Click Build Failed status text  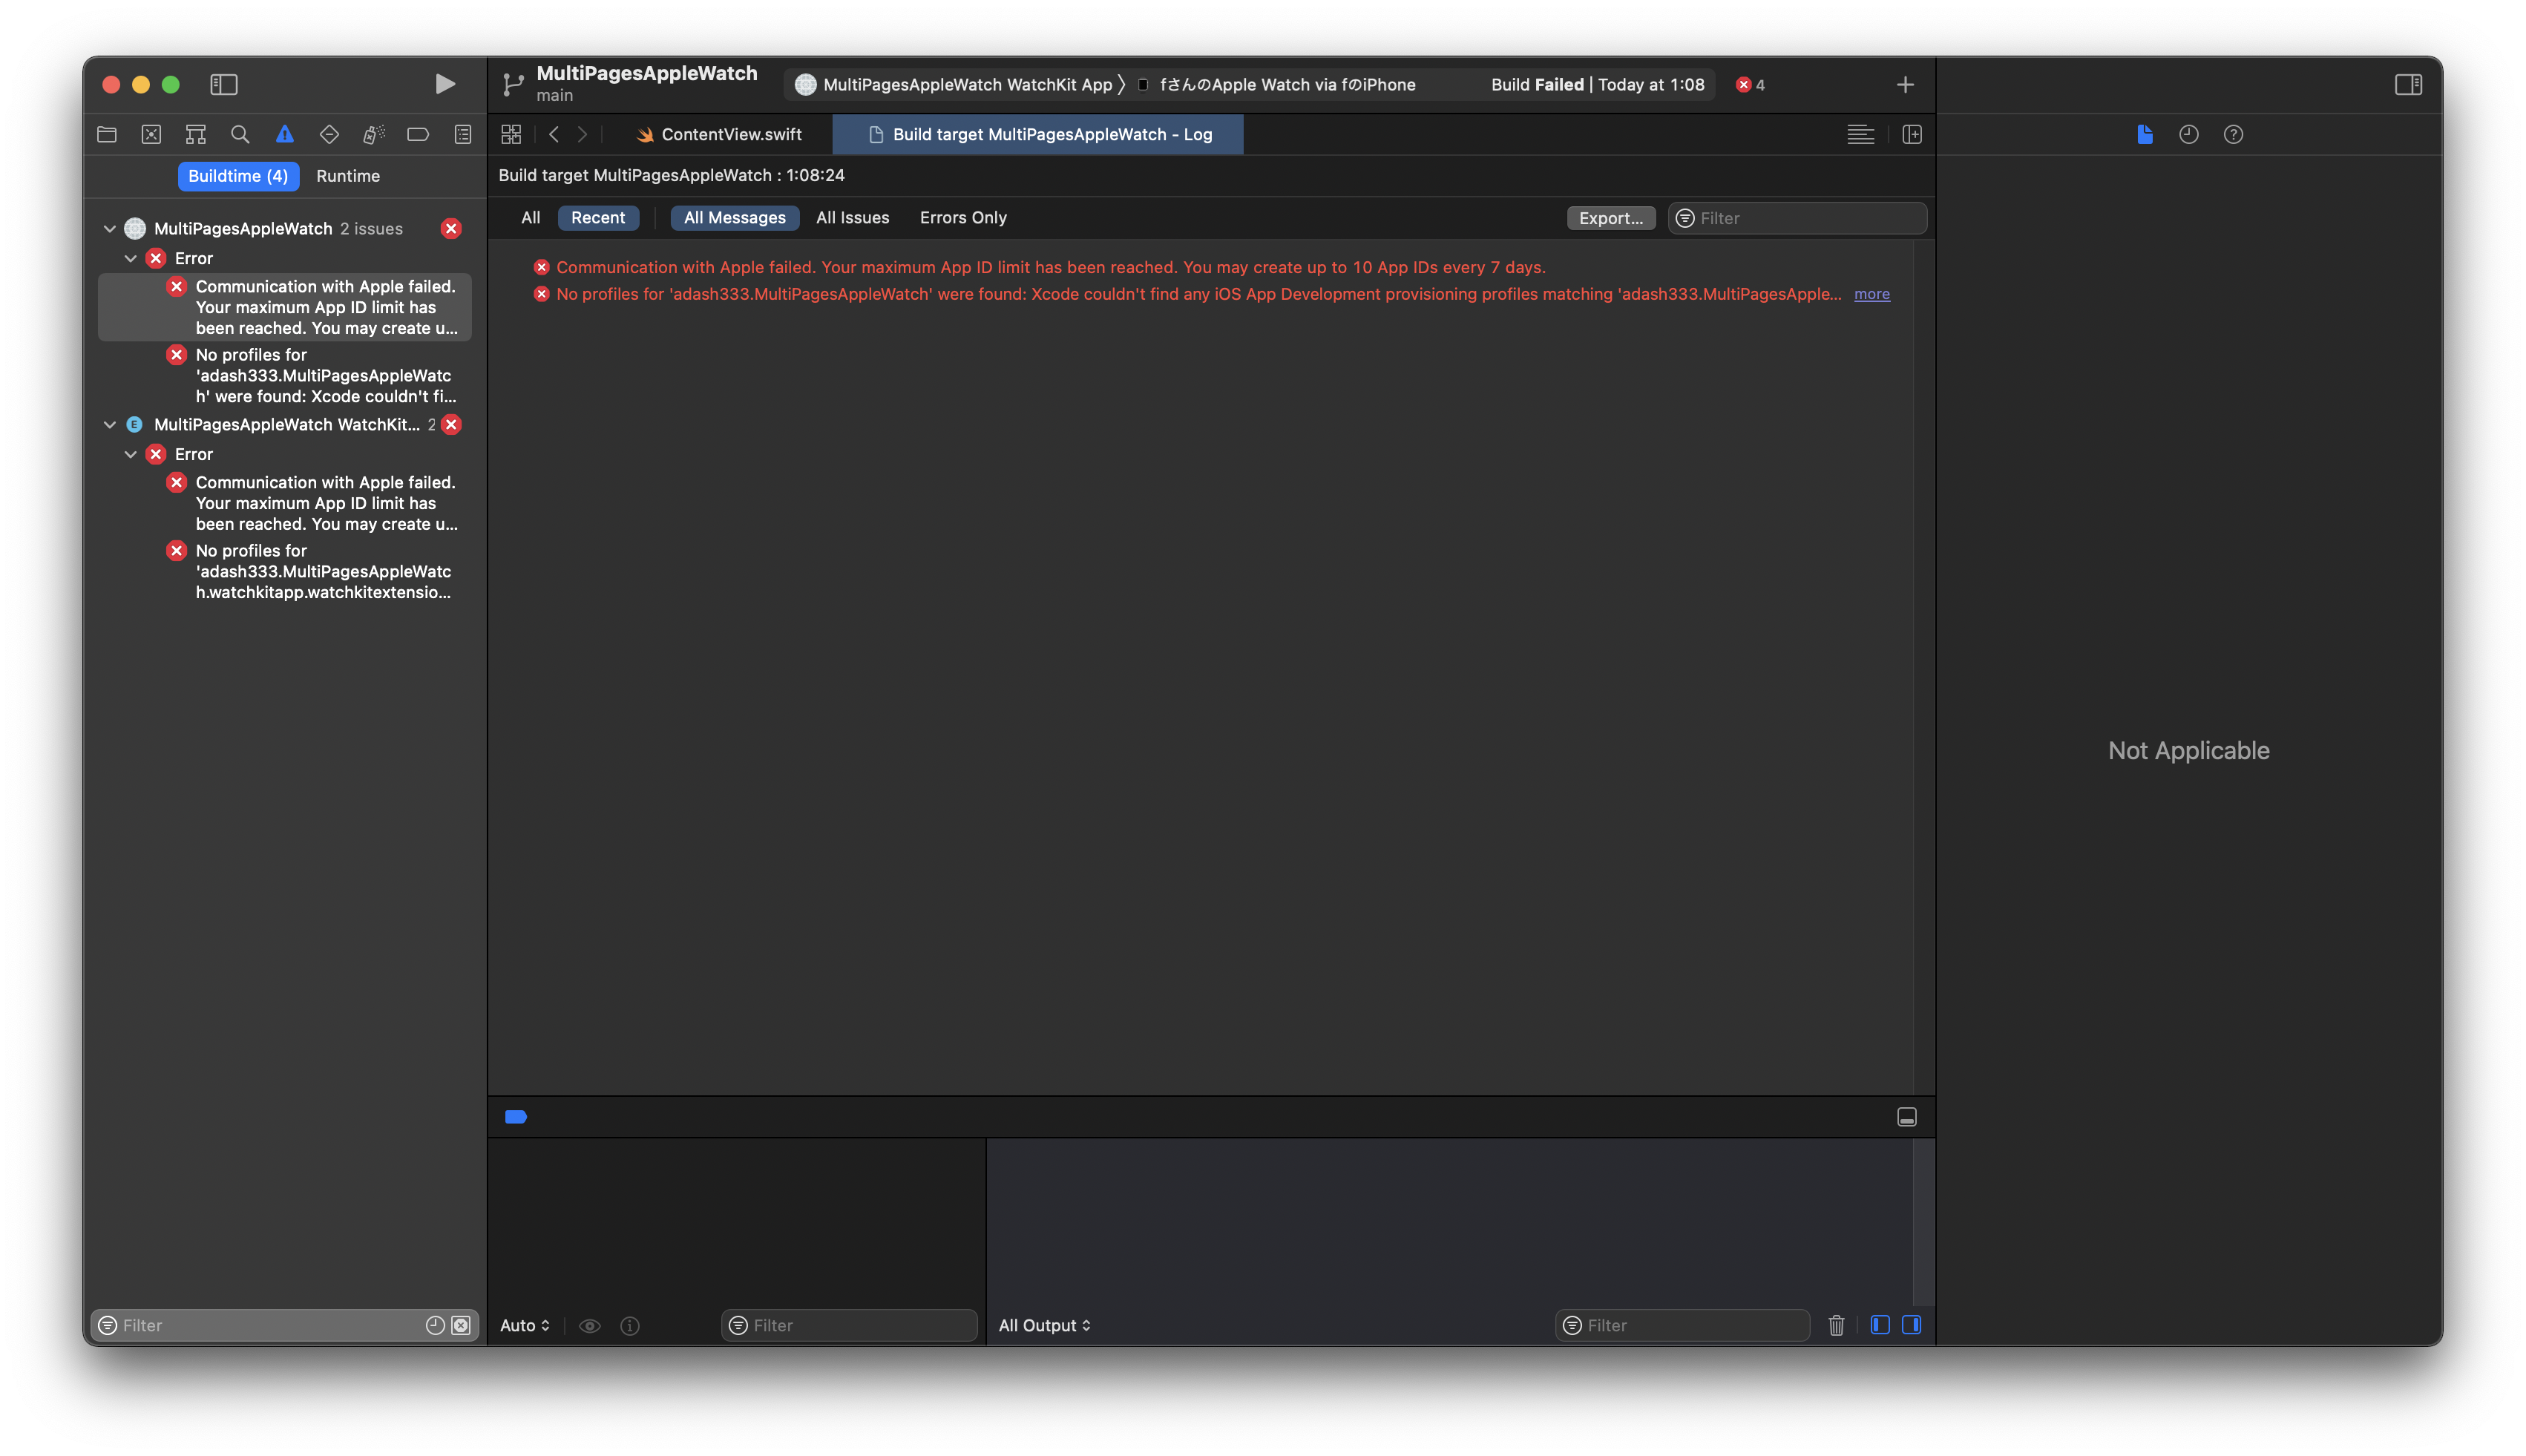pyautogui.click(x=1537, y=85)
